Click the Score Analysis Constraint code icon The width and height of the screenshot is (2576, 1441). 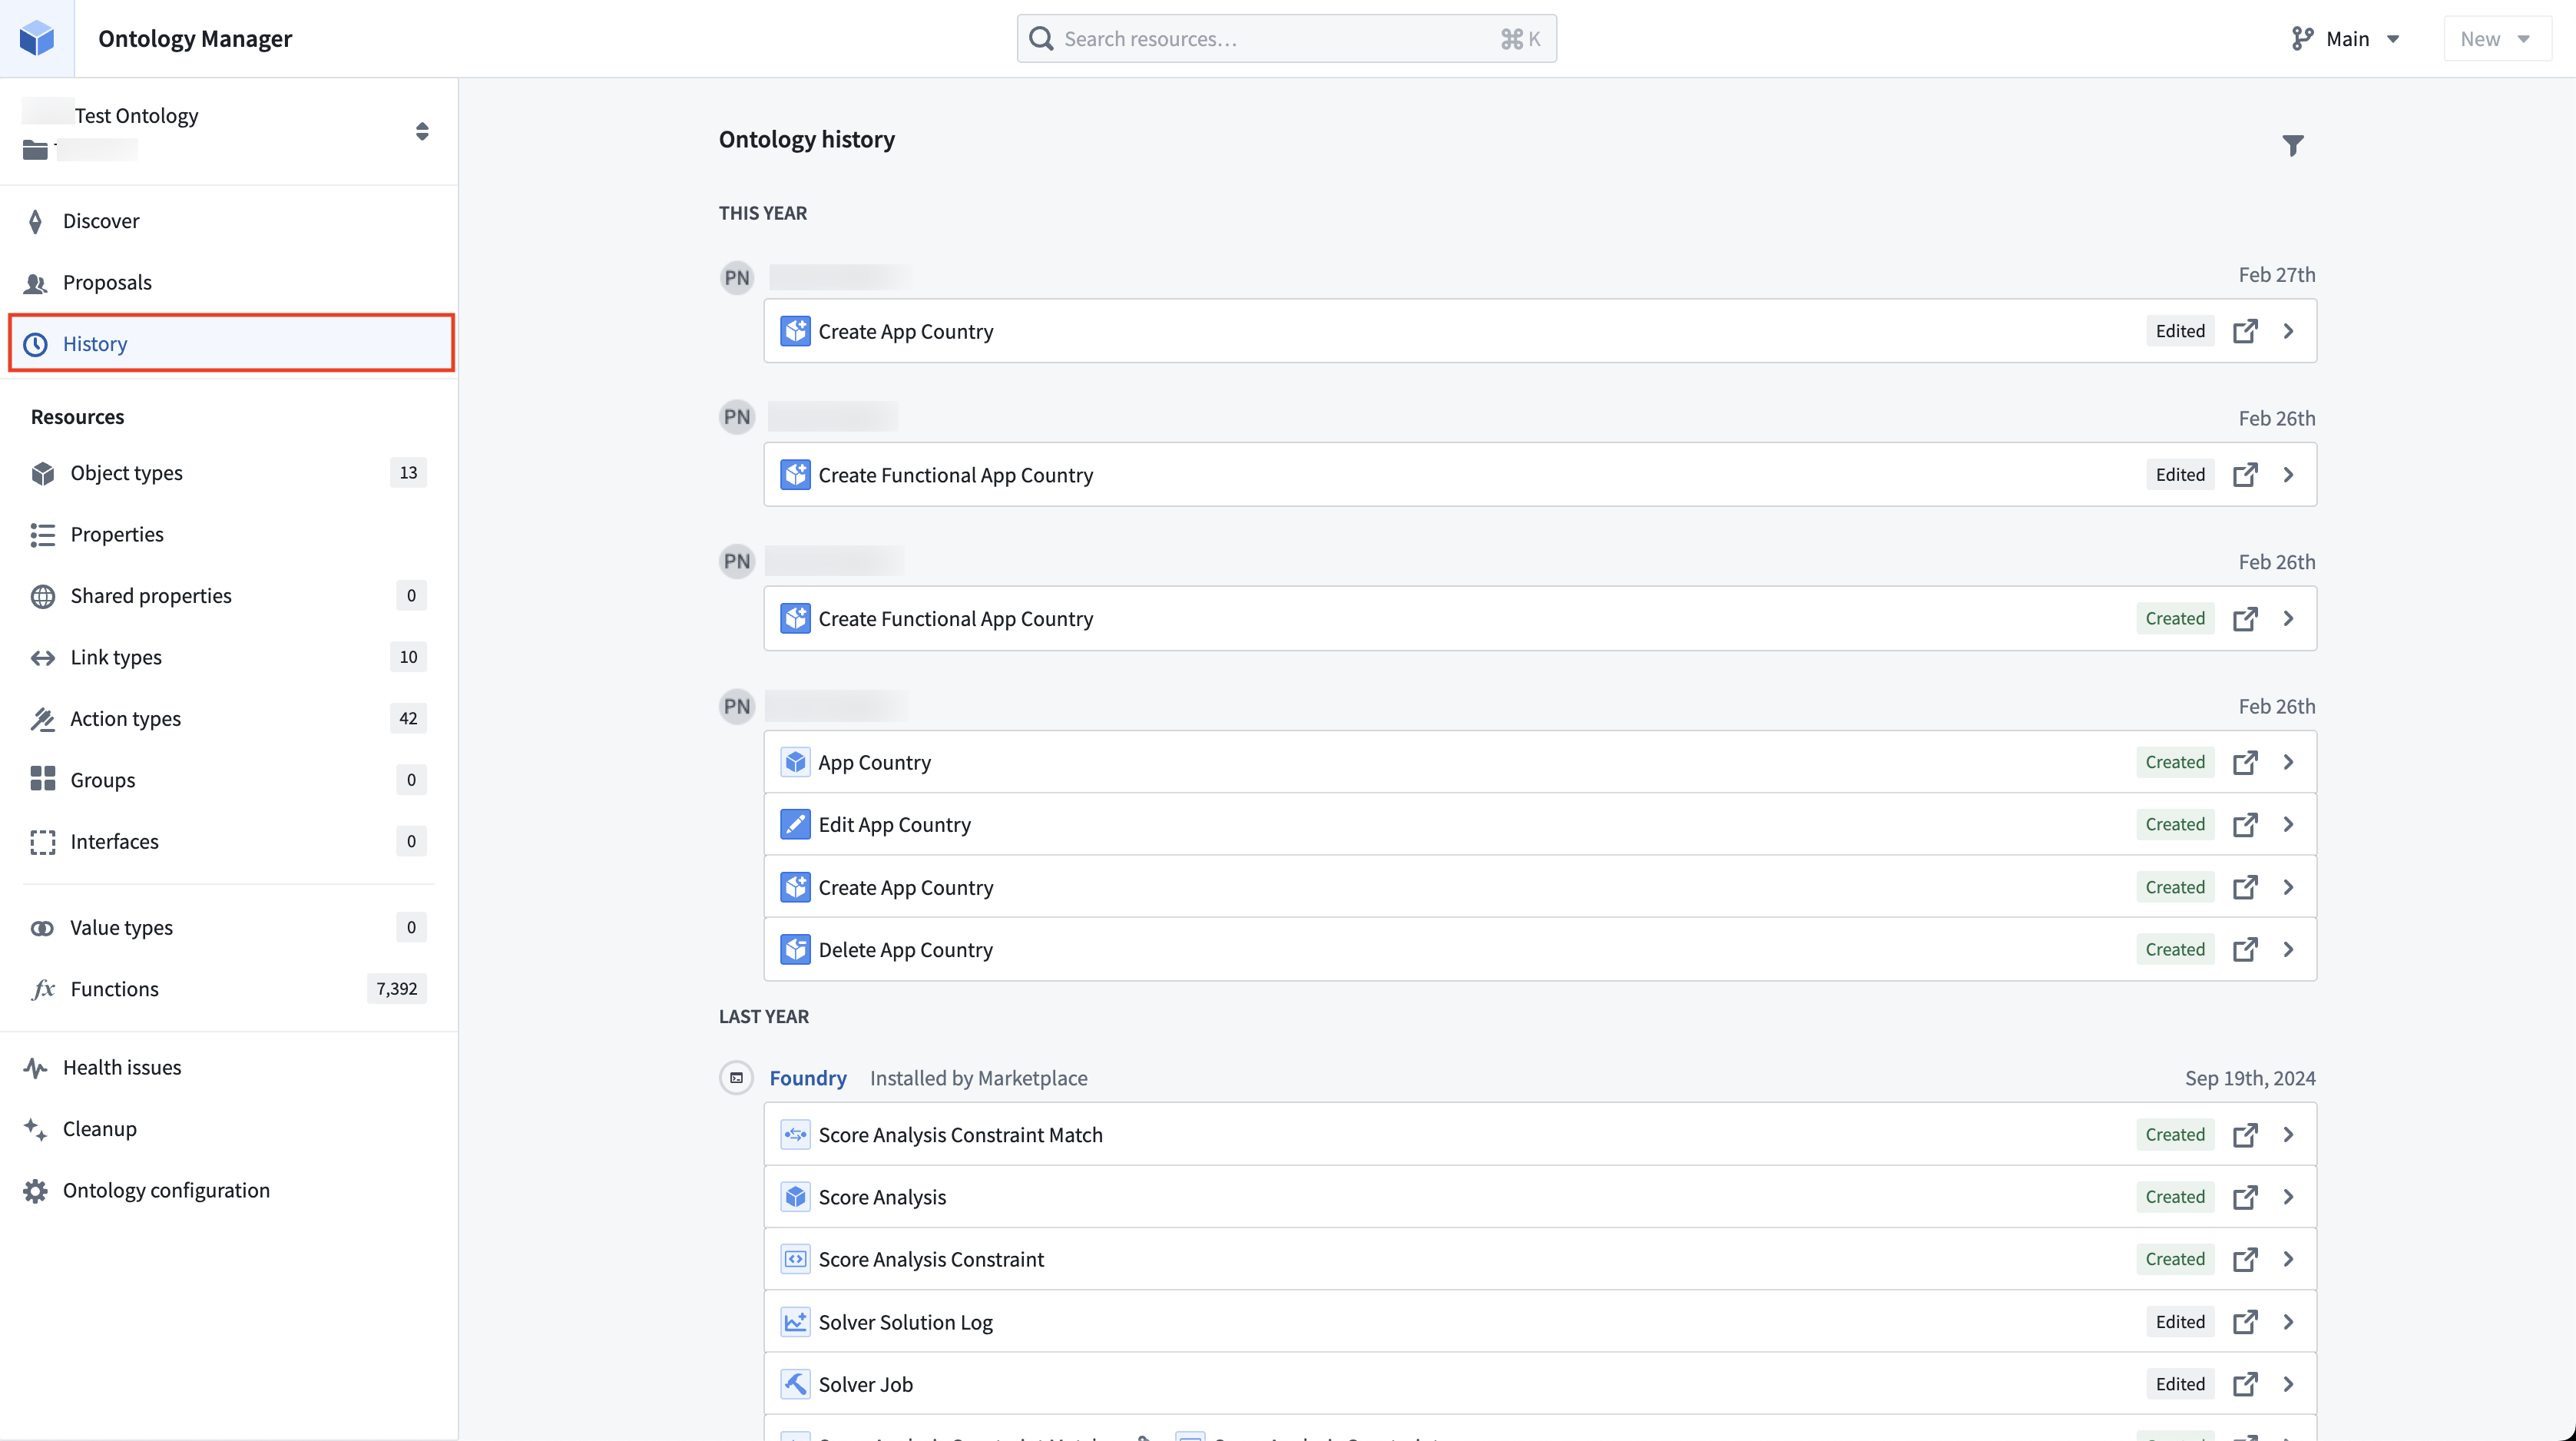795,1259
